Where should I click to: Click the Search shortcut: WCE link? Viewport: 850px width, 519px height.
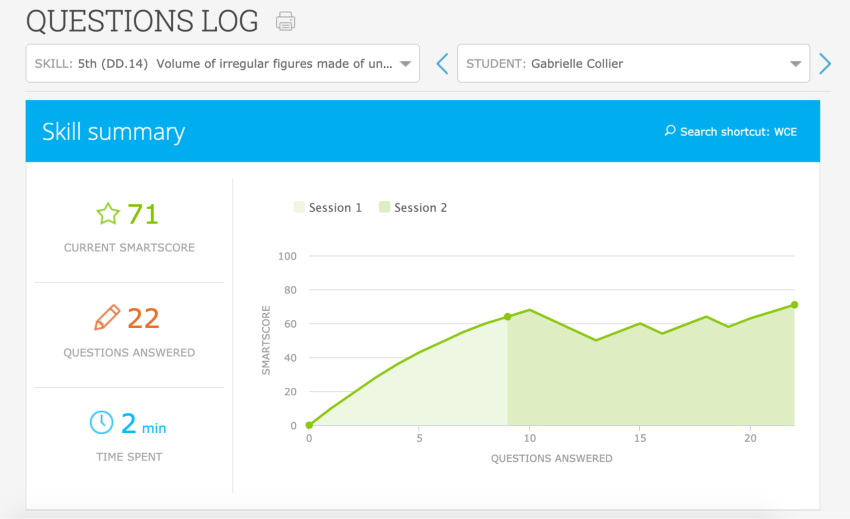click(x=738, y=132)
